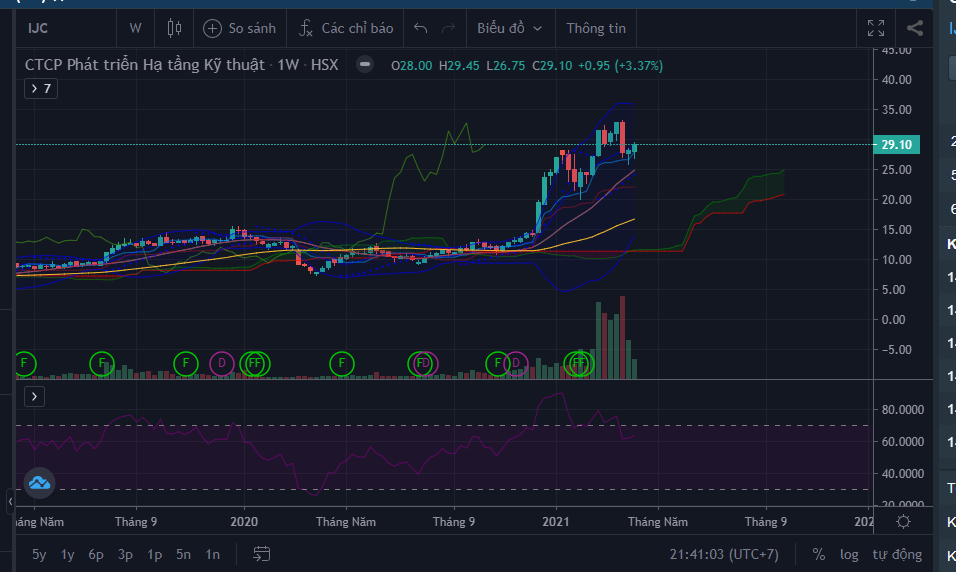The height and width of the screenshot is (572, 956).
Task: Expand the RSI pane legend arrow
Action: tap(35, 397)
